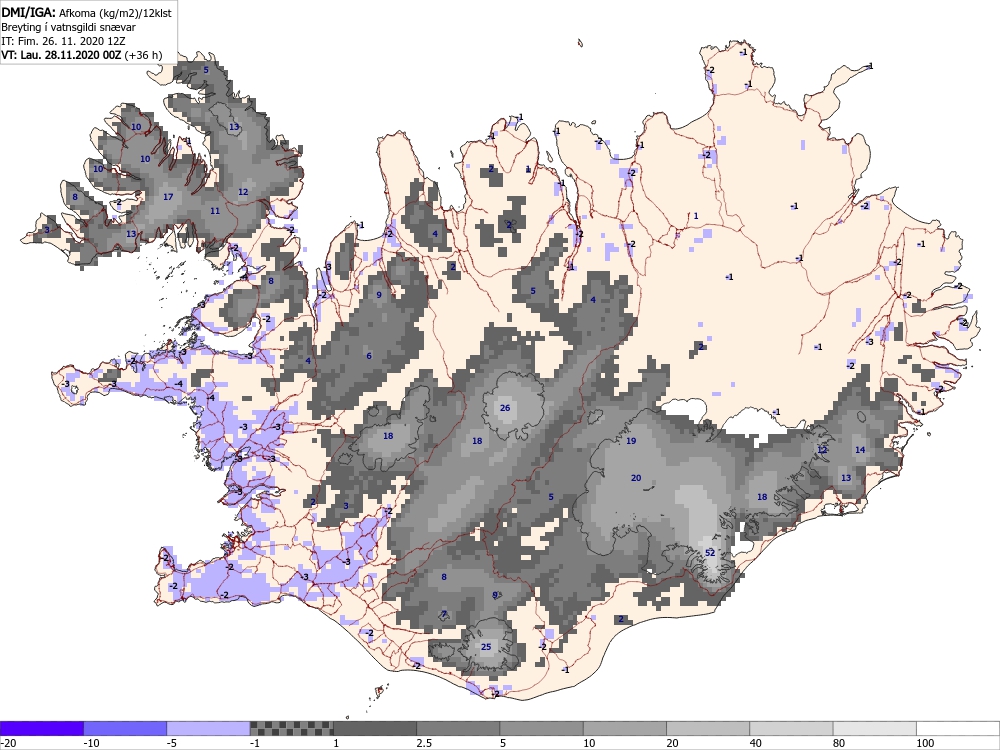The image size is (1000, 750).
Task: Click the map value '52' on the southeast glacier
Action: (x=710, y=552)
